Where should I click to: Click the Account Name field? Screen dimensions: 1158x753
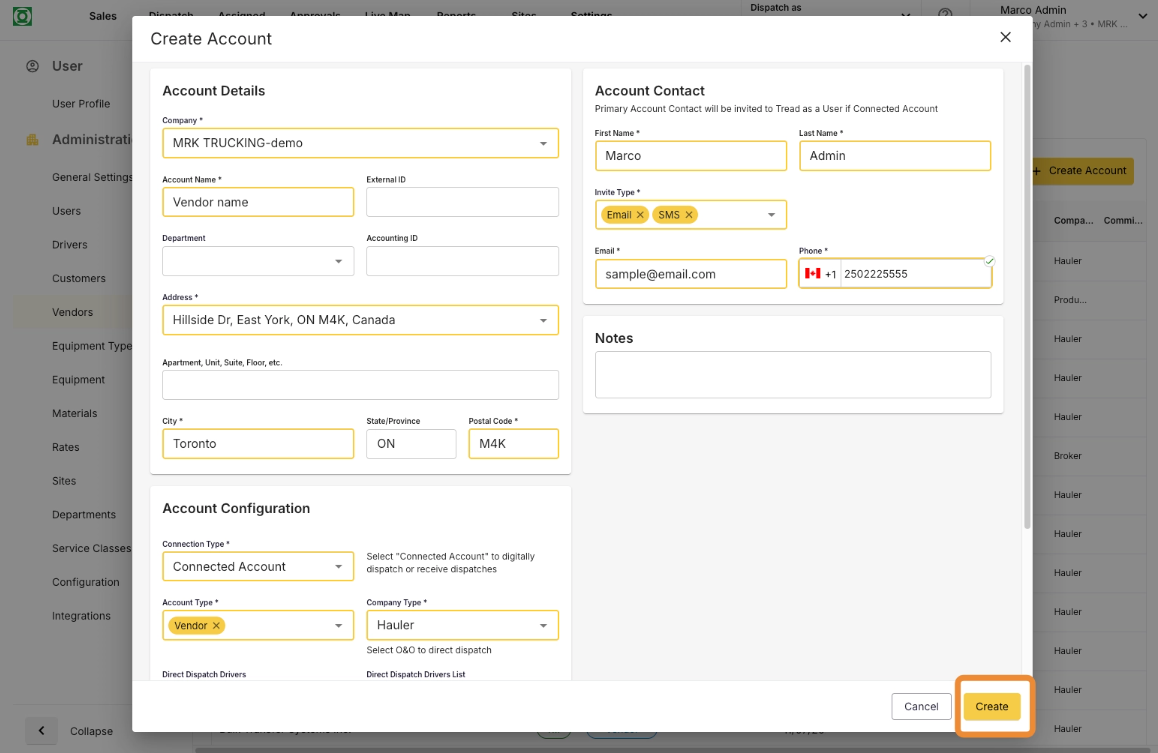pyautogui.click(x=258, y=202)
